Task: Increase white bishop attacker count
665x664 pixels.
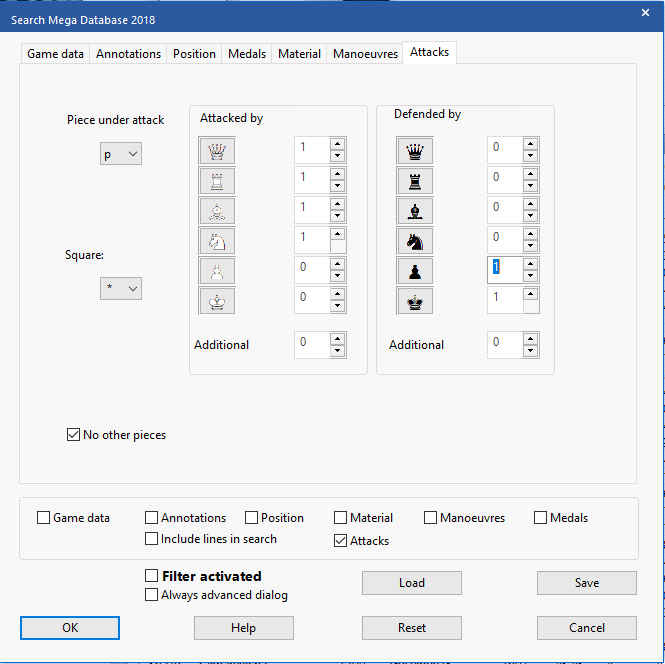Action: (338, 204)
